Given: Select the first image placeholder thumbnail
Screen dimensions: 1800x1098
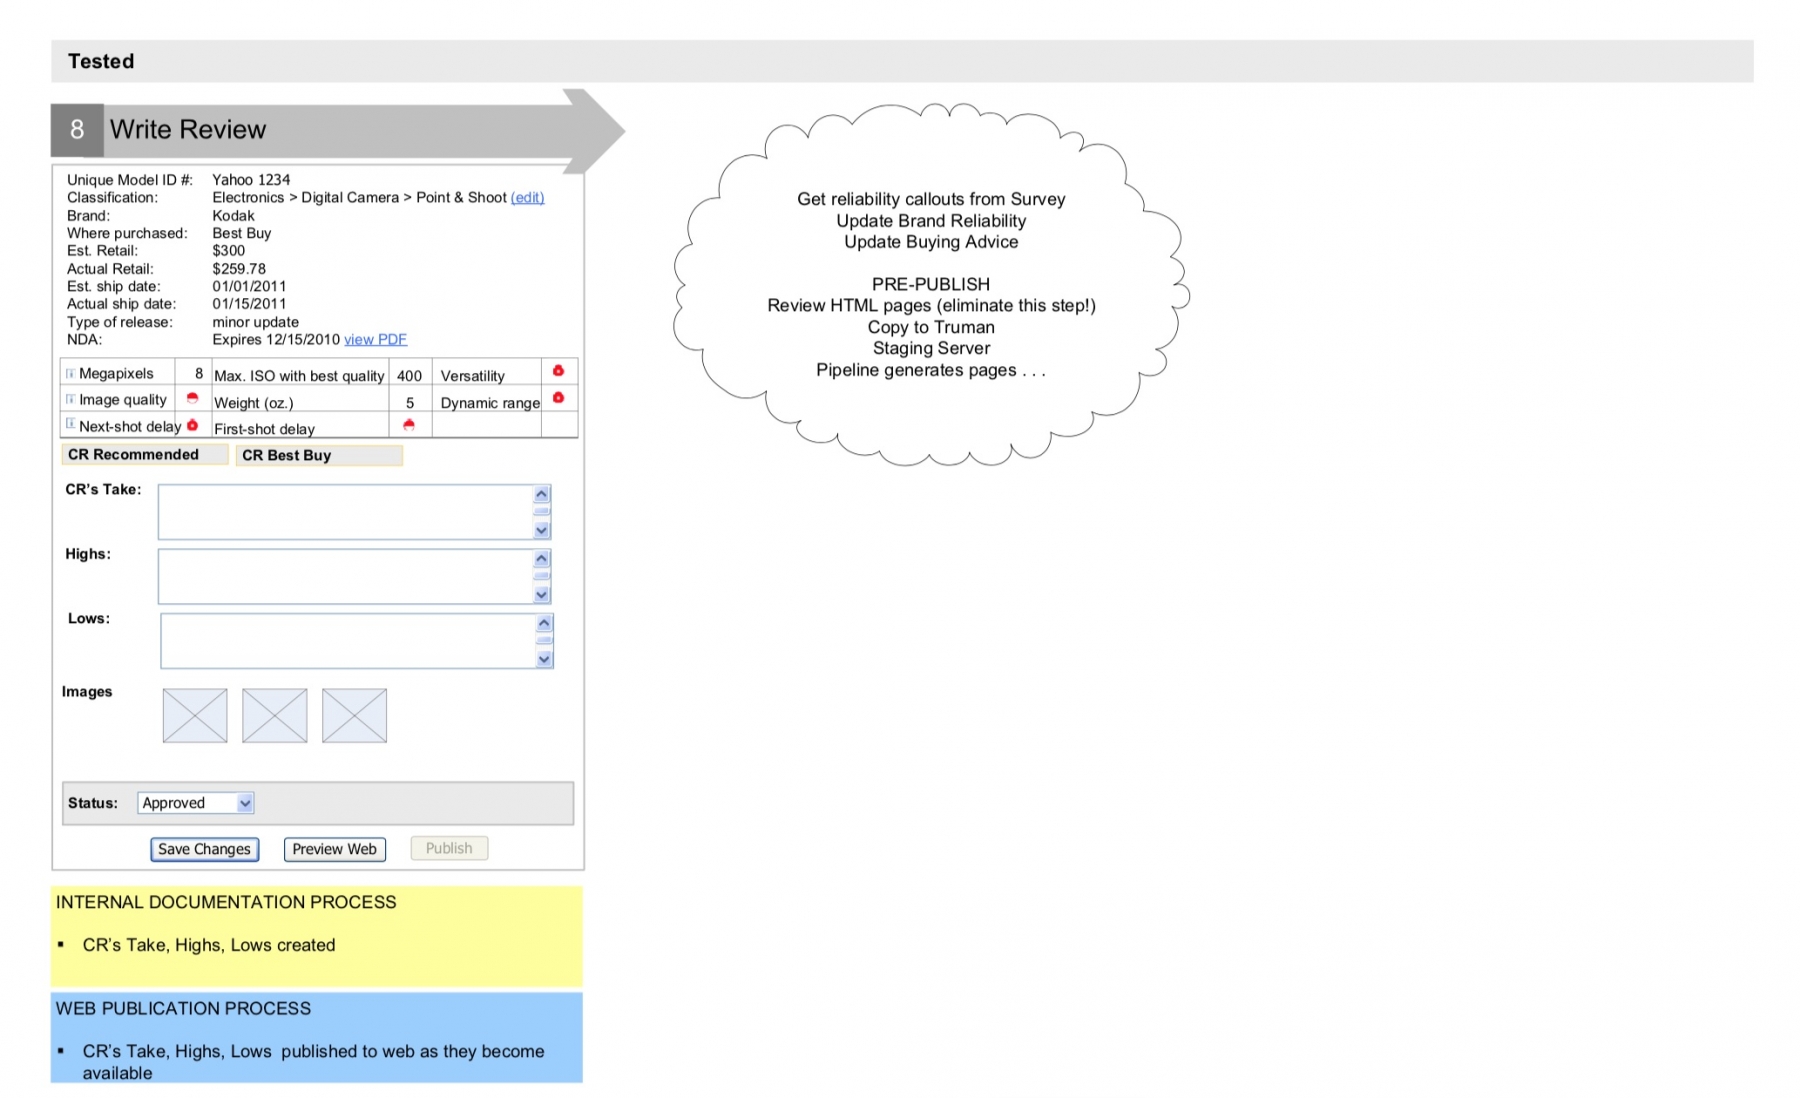Looking at the screenshot, I should (195, 716).
